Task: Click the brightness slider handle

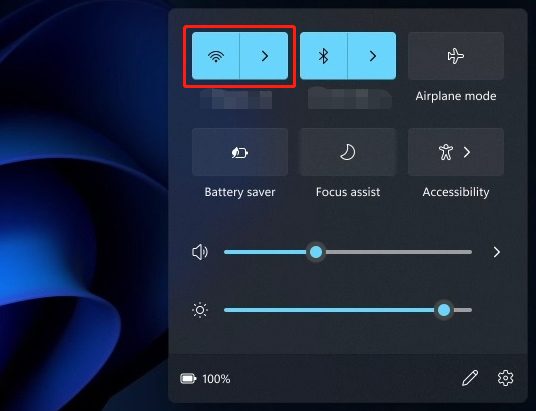Action: pos(444,310)
